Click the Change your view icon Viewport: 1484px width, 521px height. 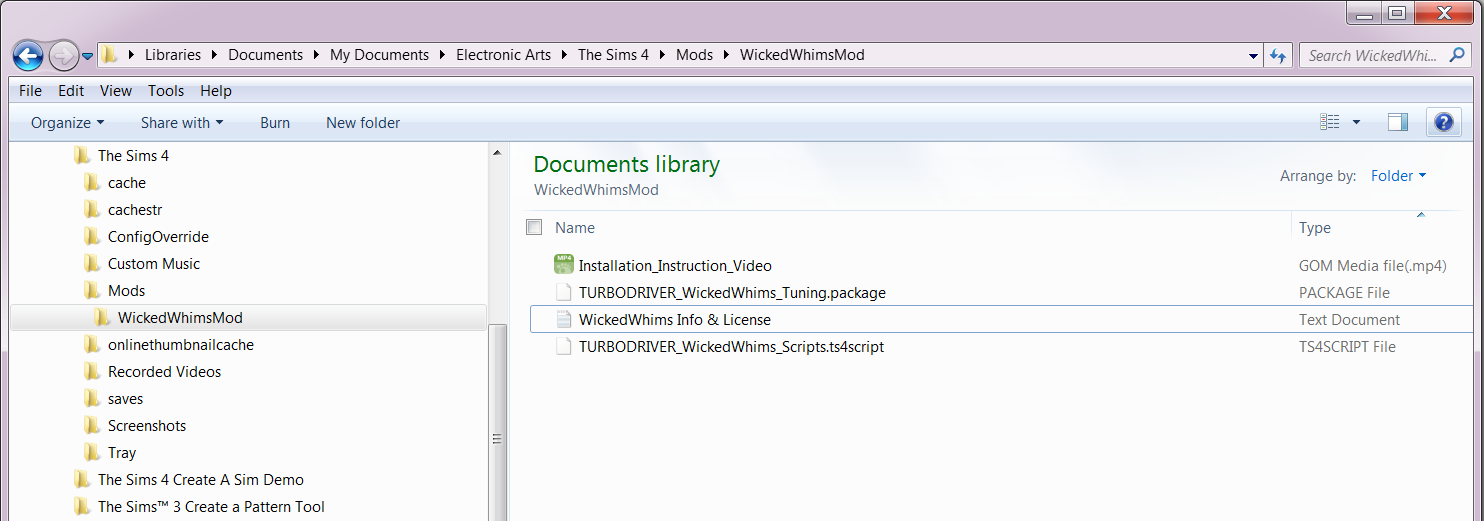point(1329,122)
